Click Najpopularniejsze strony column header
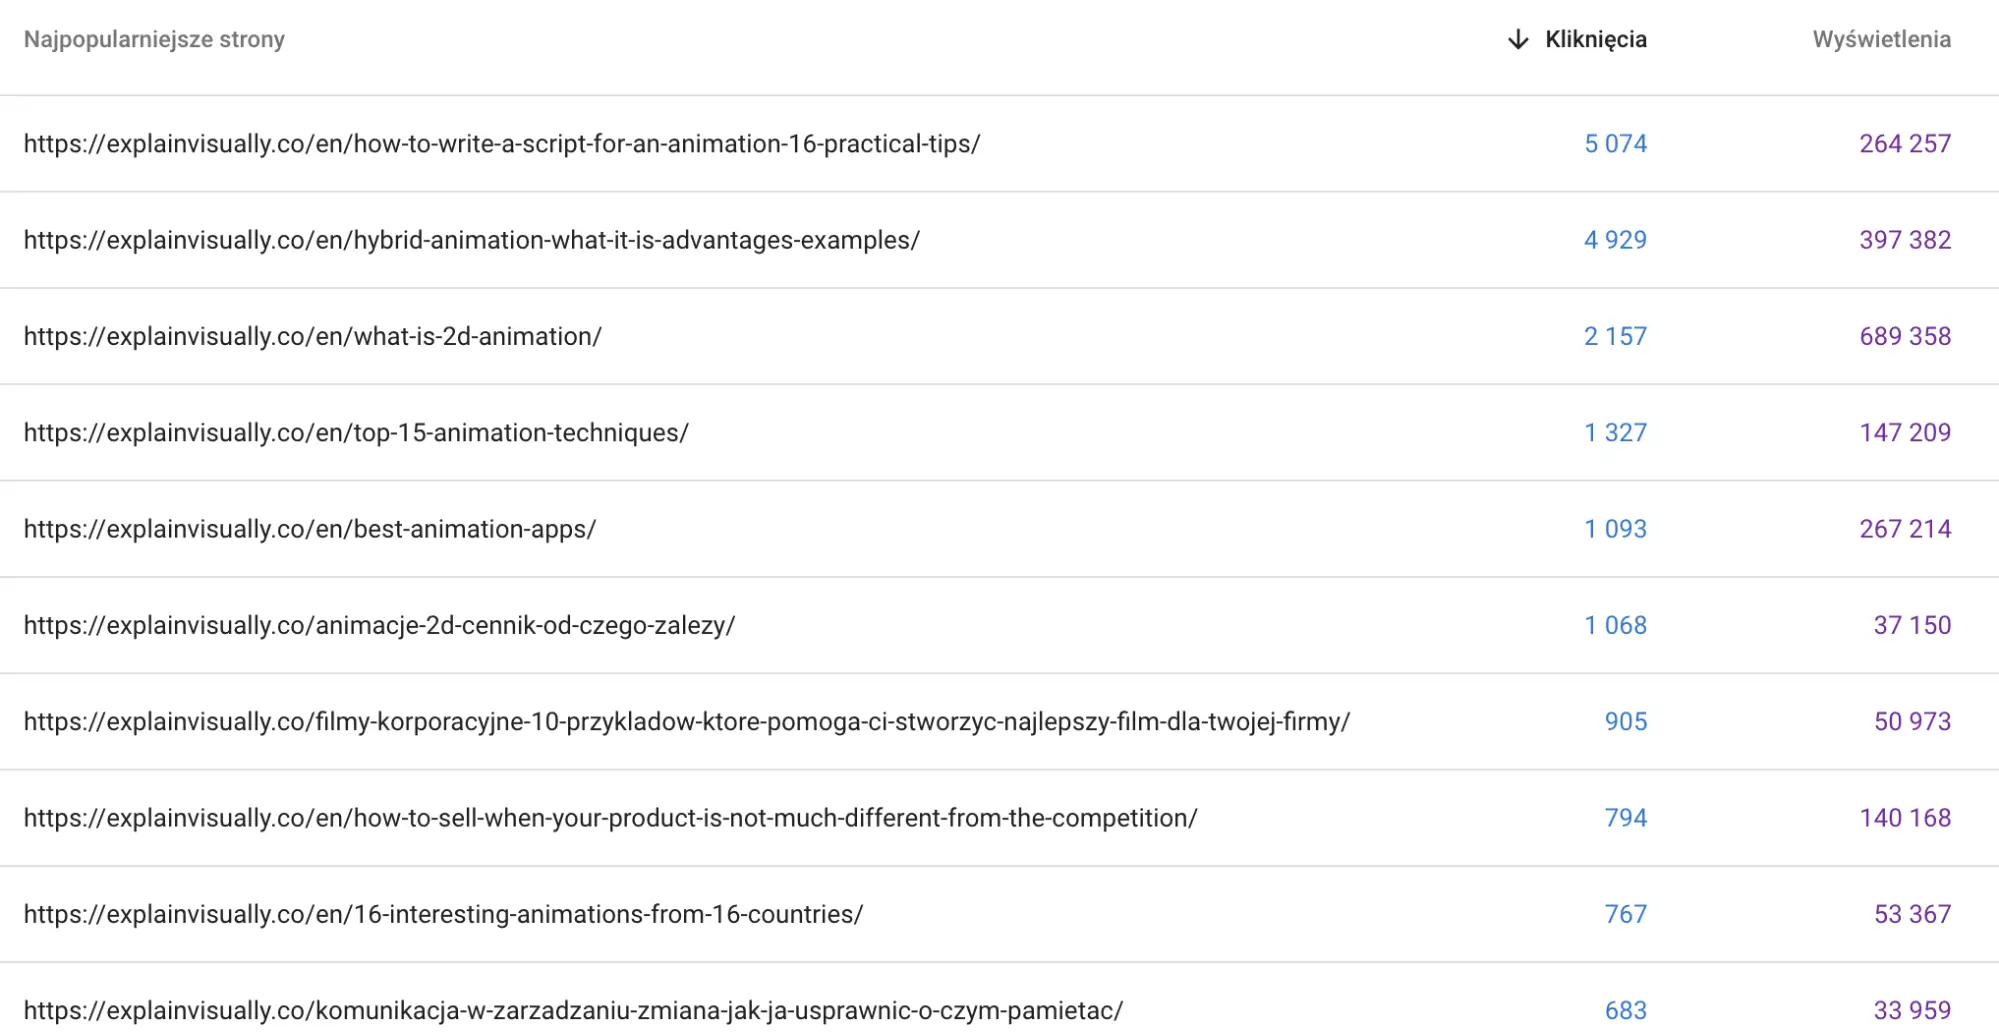This screenshot has width=1999, height=1036. point(154,39)
